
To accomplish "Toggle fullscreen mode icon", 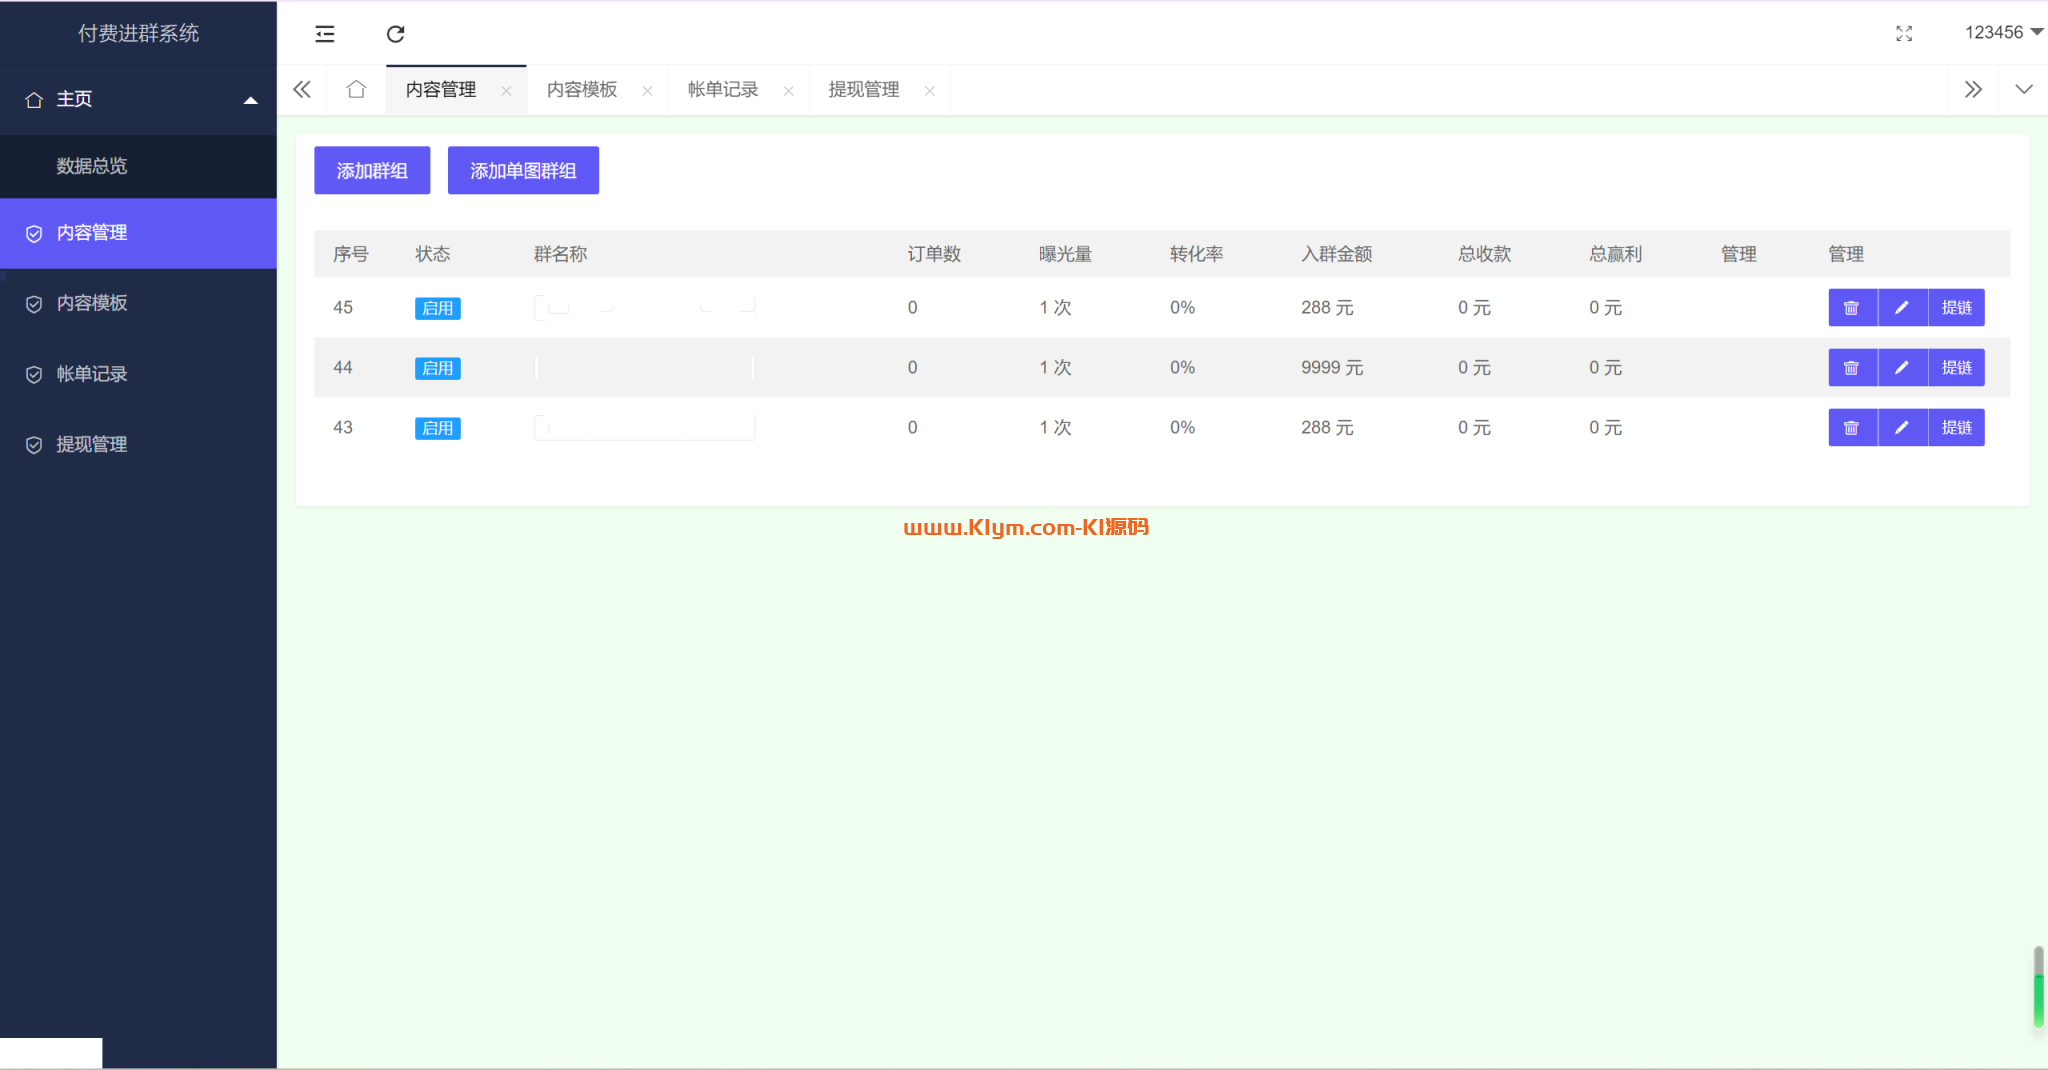I will tap(1904, 34).
